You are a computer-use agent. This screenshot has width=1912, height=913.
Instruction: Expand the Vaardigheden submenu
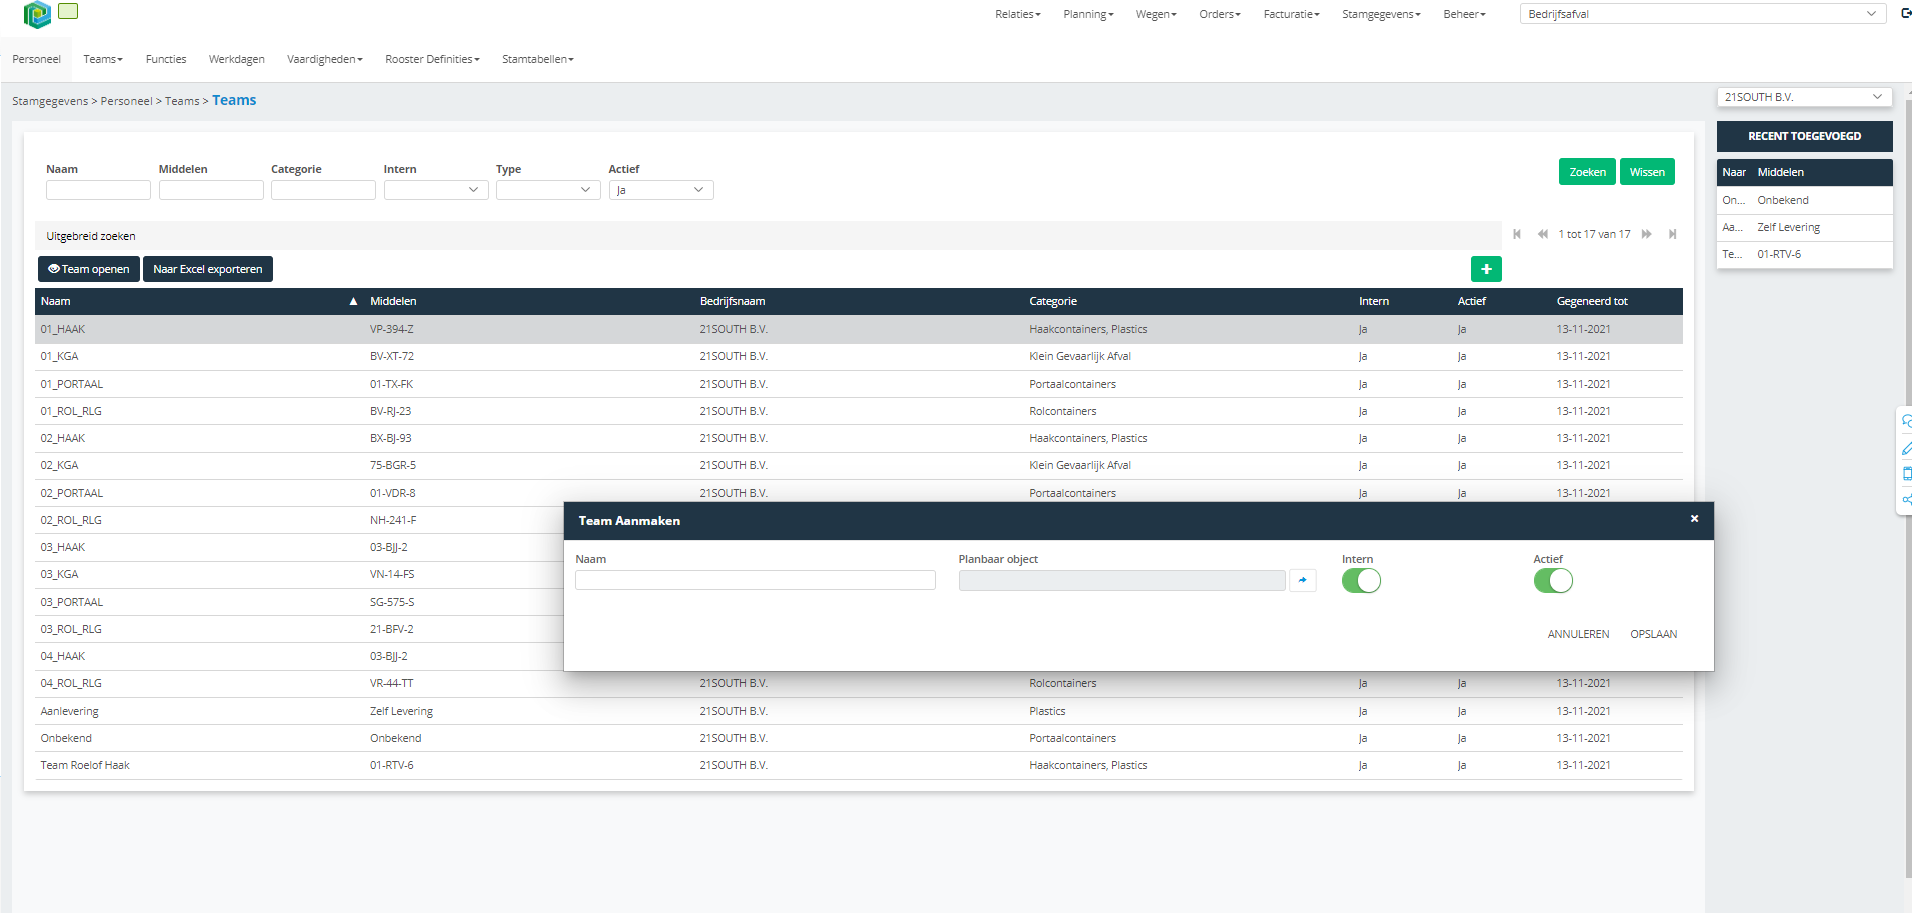click(325, 59)
